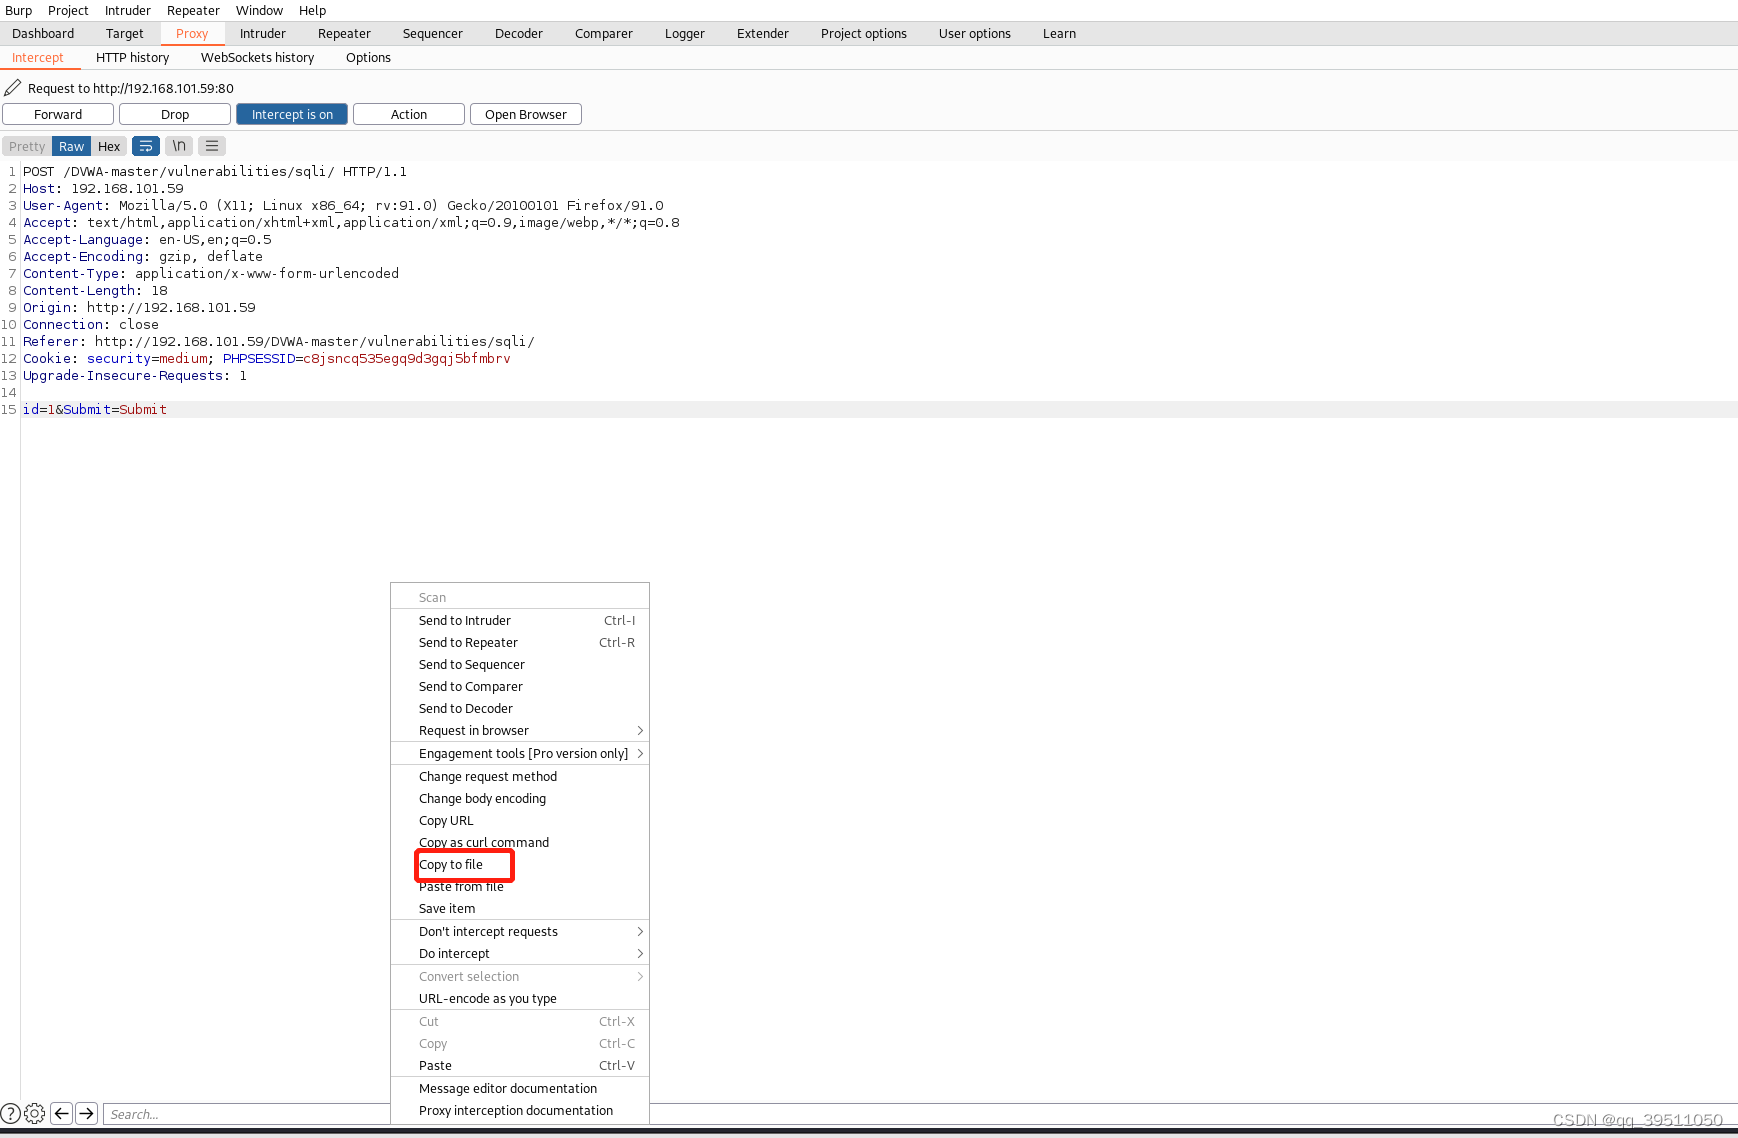Select Copy to file
The image size is (1738, 1138).
(520, 865)
